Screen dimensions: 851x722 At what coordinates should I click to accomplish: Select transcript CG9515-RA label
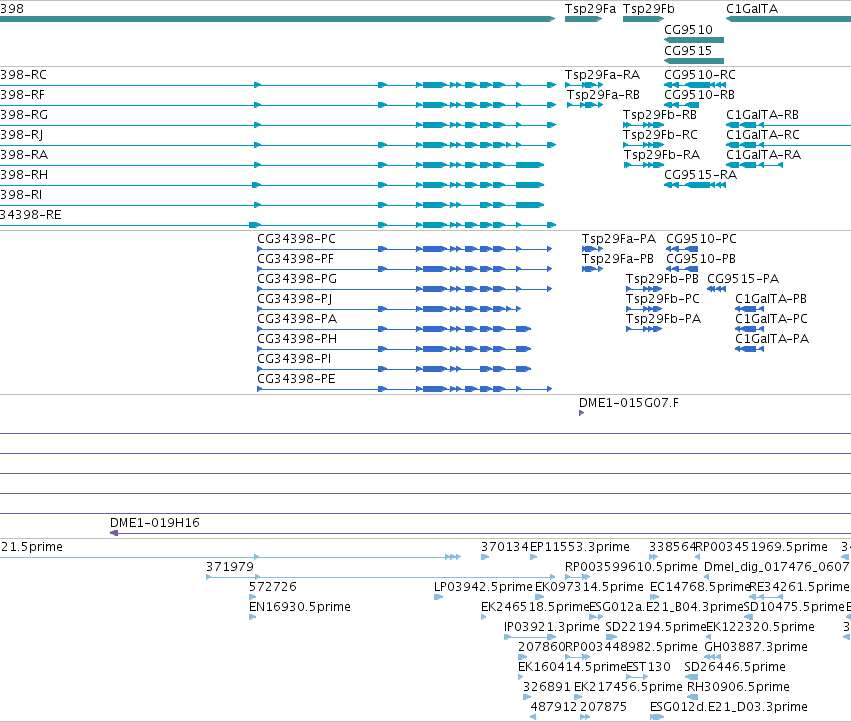click(x=700, y=175)
